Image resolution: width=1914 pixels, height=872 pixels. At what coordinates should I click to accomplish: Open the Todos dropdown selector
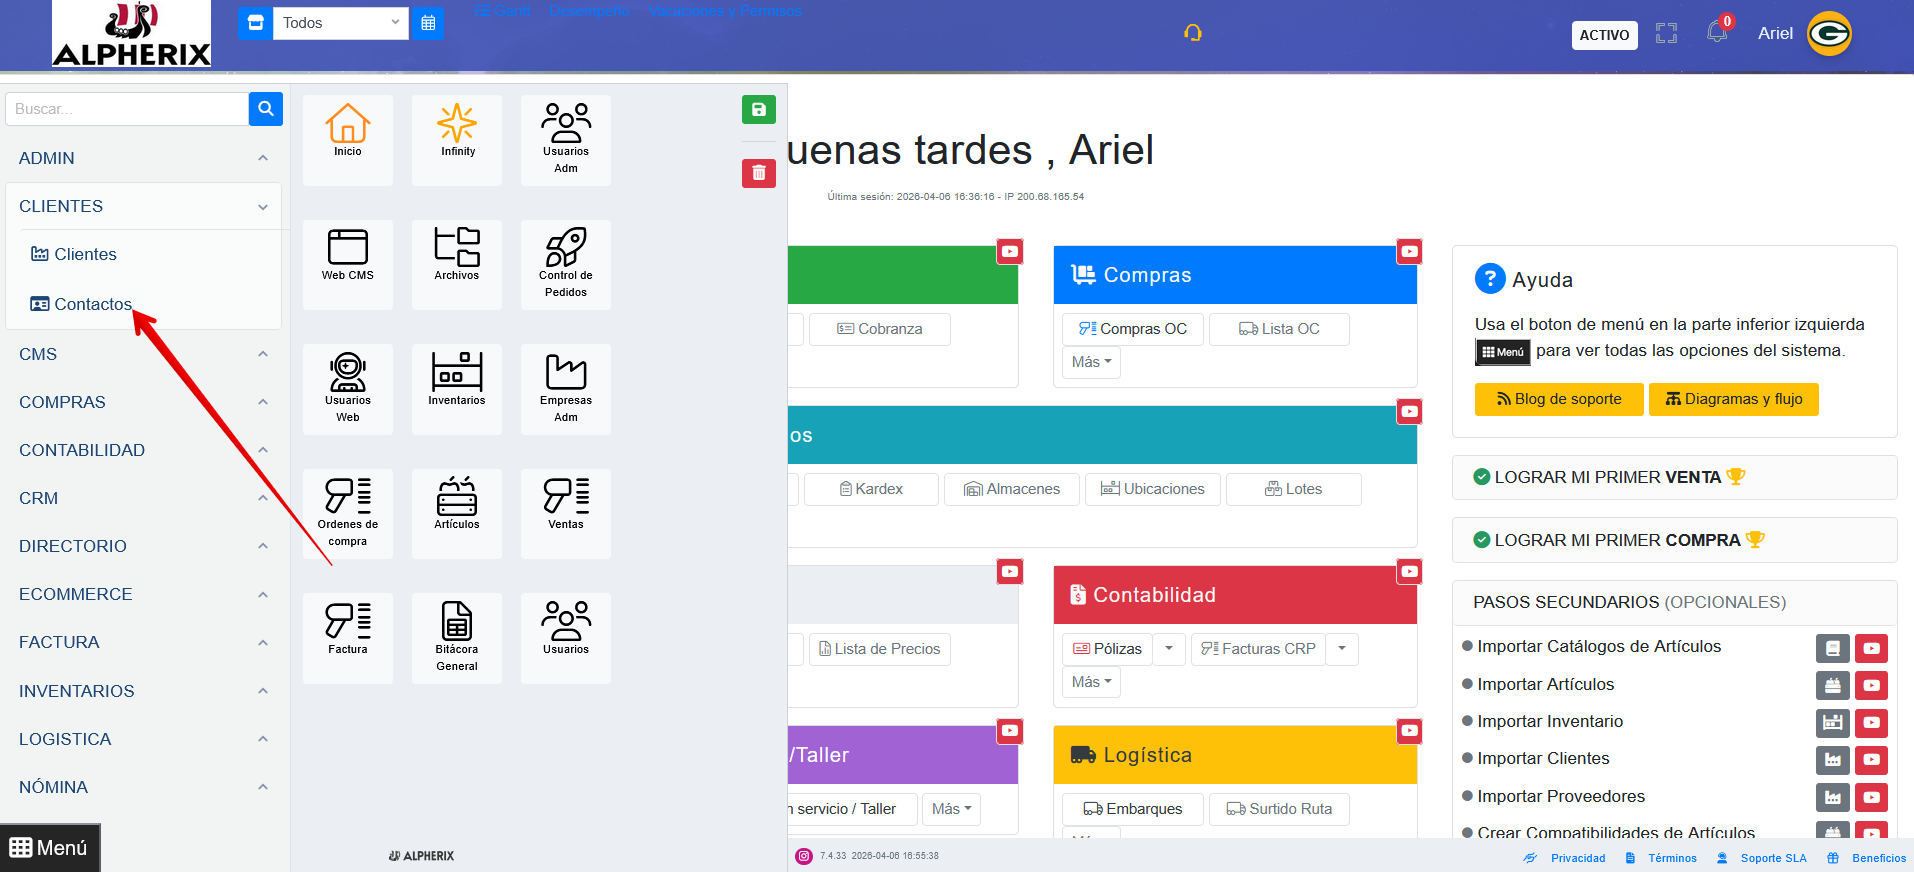coord(340,23)
